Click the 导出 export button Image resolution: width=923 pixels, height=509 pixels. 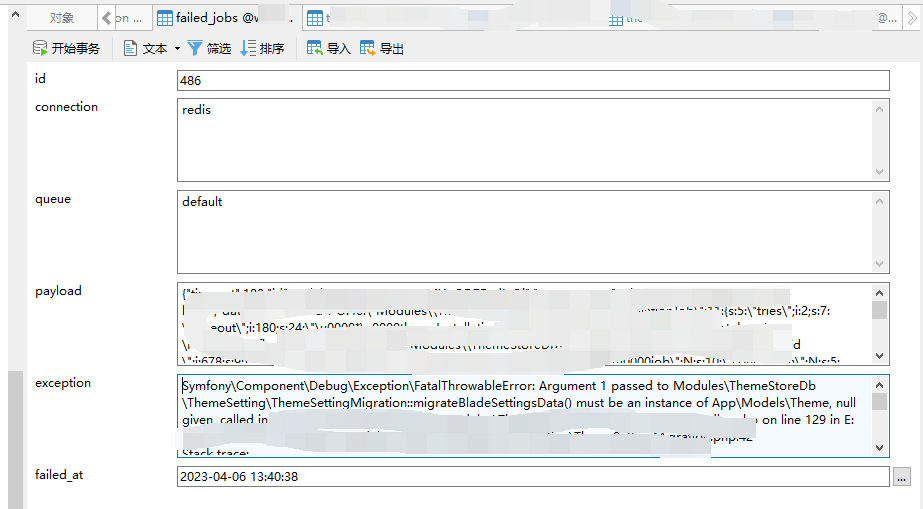pos(381,48)
